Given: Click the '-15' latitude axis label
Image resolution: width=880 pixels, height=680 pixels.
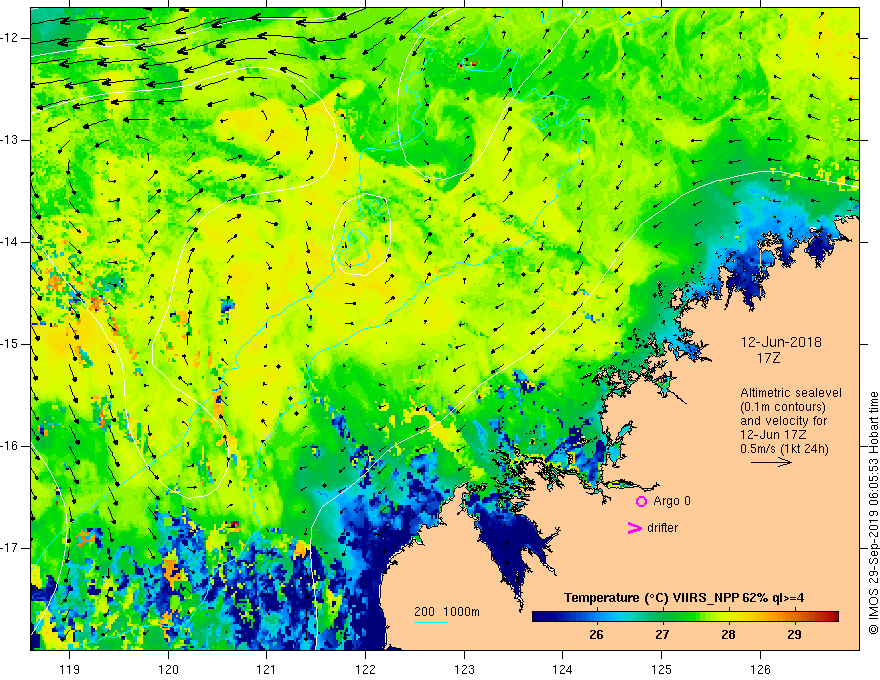Looking at the screenshot, I should click(x=11, y=344).
